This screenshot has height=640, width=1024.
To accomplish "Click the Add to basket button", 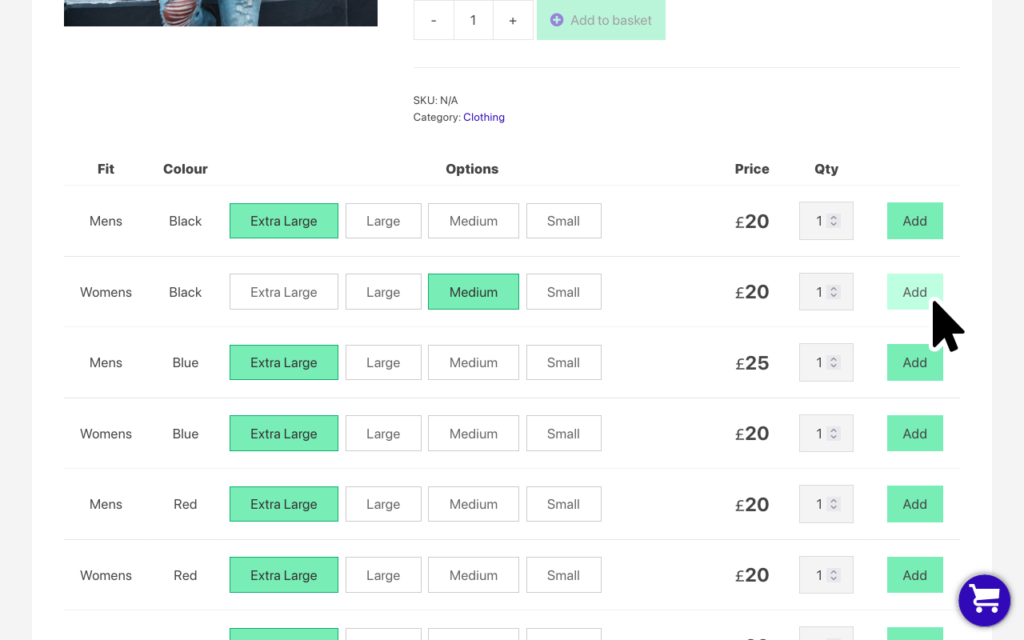I will click(x=601, y=20).
